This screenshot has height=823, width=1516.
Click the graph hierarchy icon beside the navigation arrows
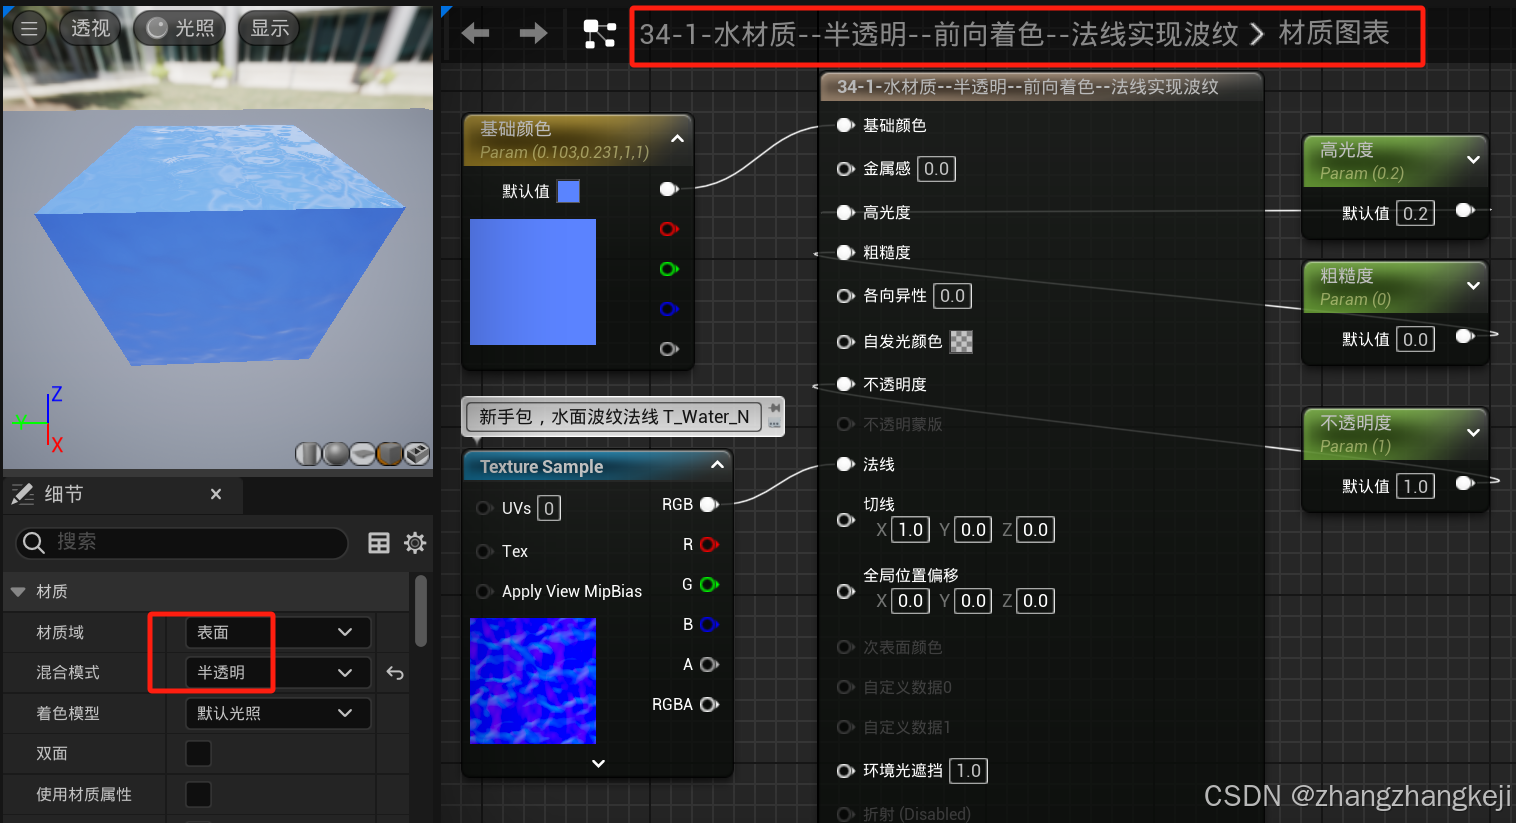600,33
